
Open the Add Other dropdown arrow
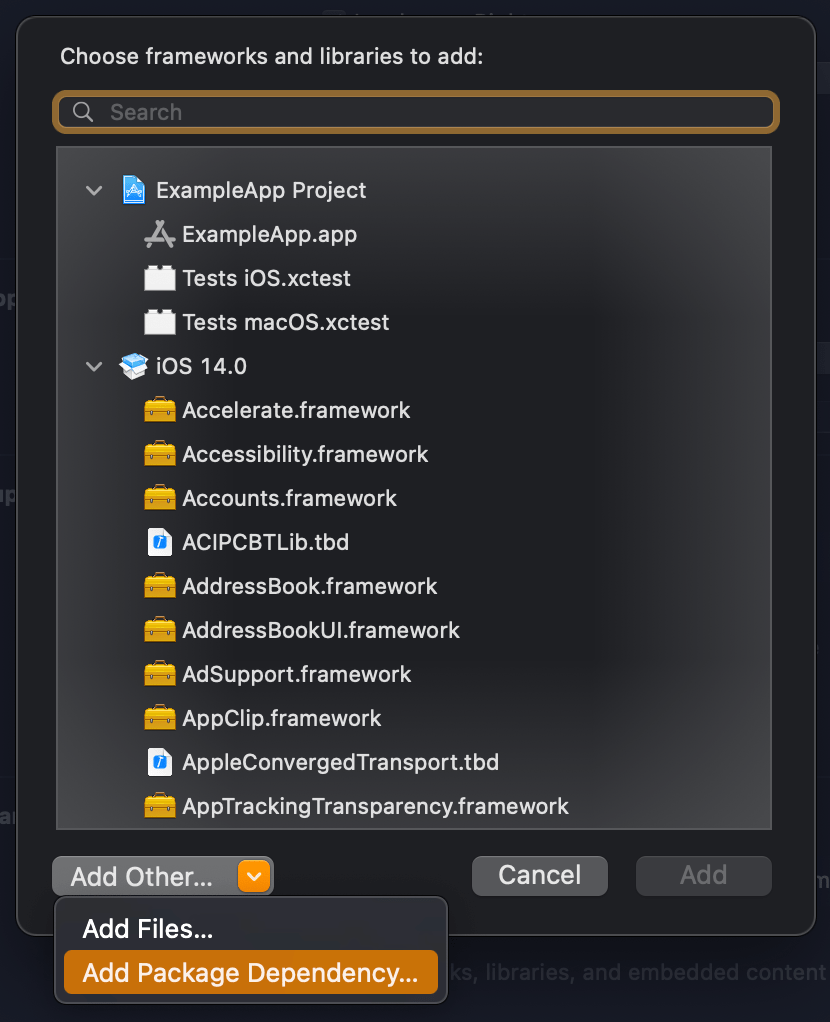pyautogui.click(x=254, y=877)
